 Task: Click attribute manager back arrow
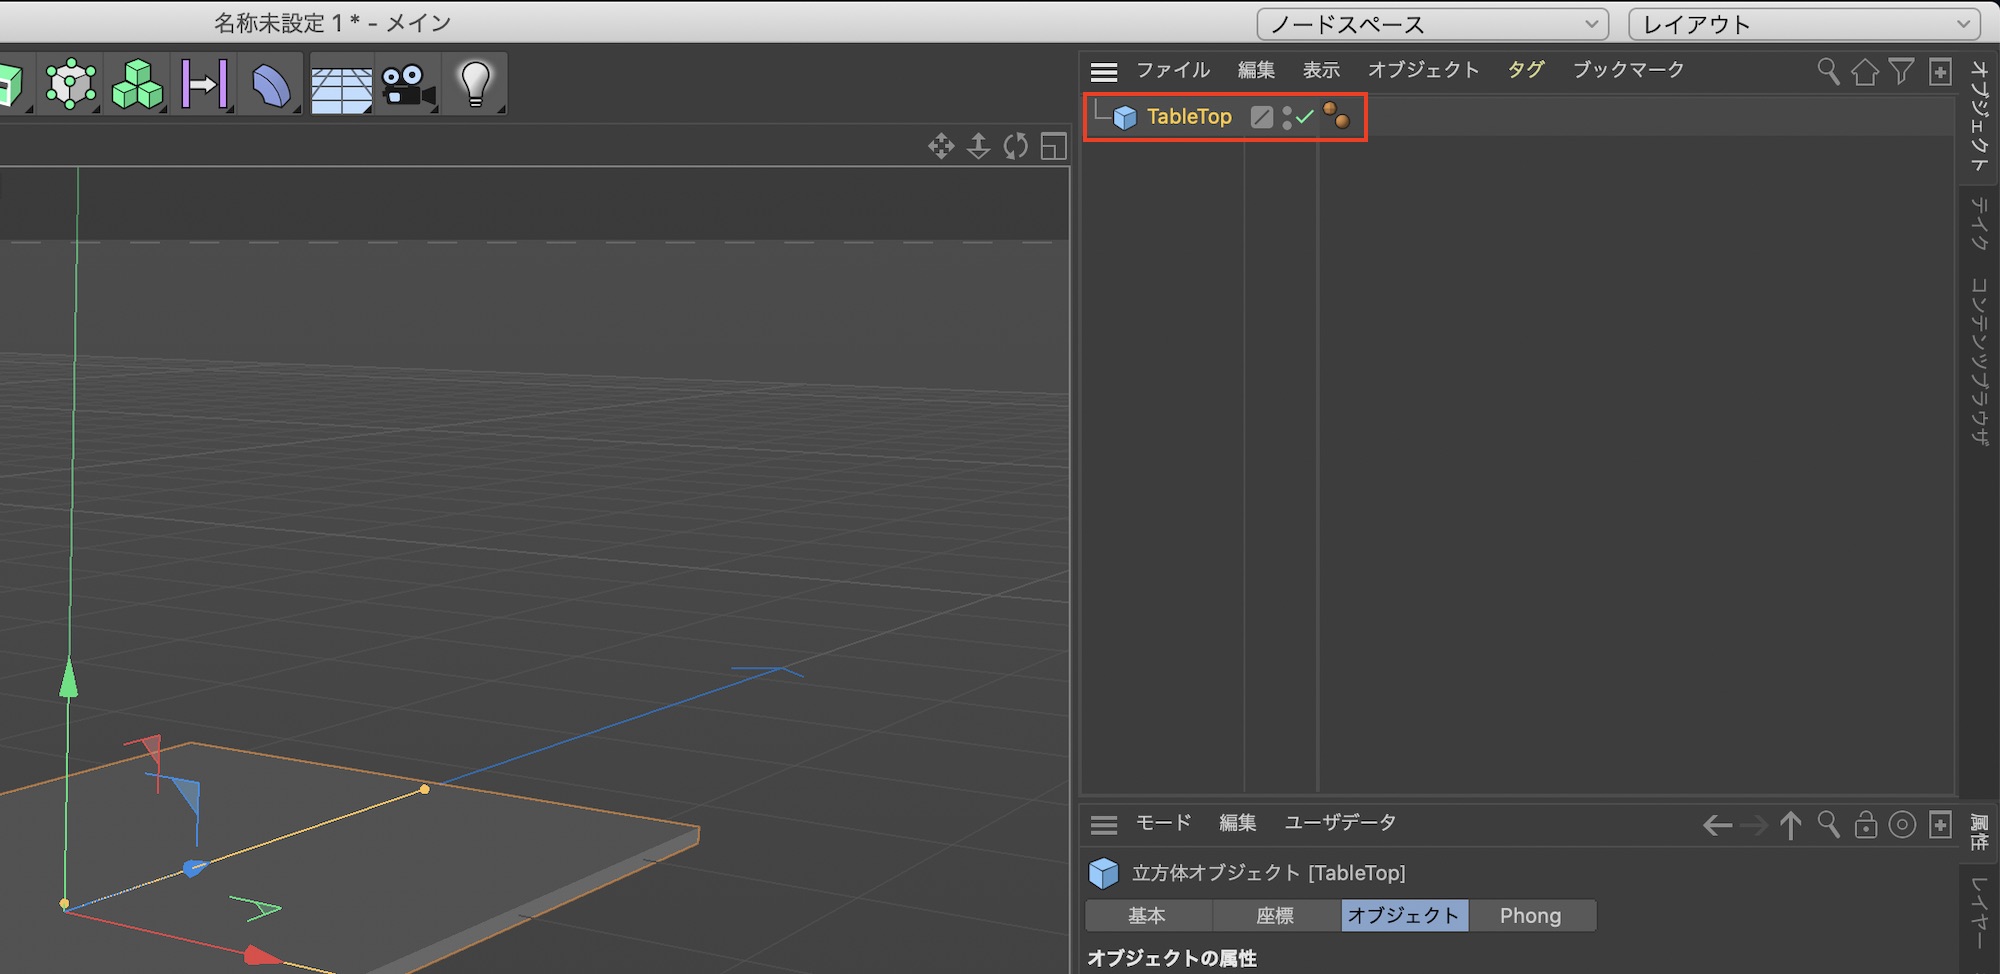pyautogui.click(x=1717, y=825)
